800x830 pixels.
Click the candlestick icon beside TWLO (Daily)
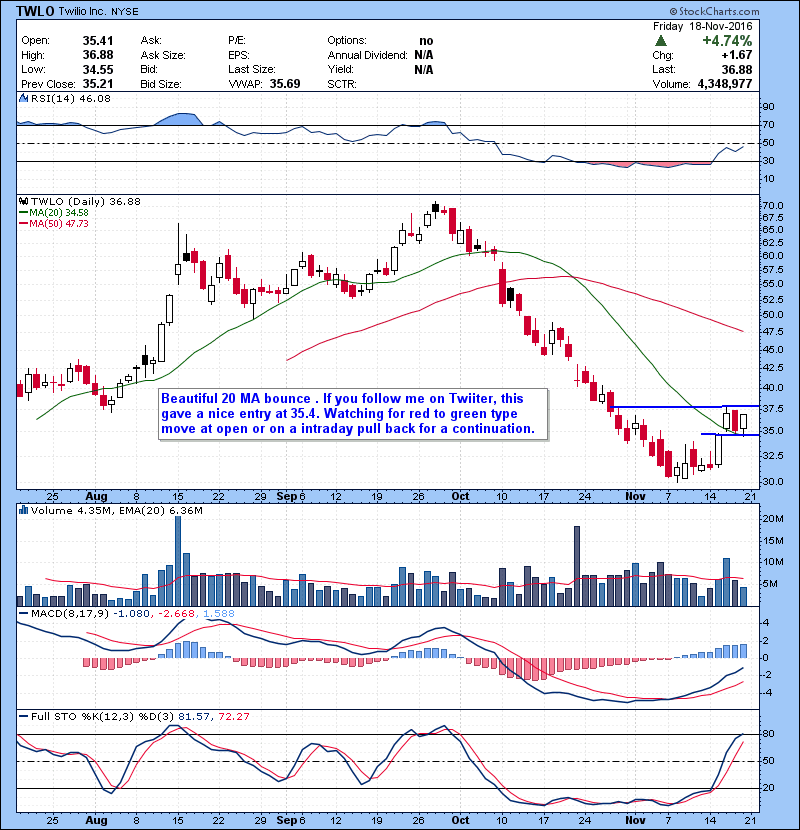click(x=23, y=202)
